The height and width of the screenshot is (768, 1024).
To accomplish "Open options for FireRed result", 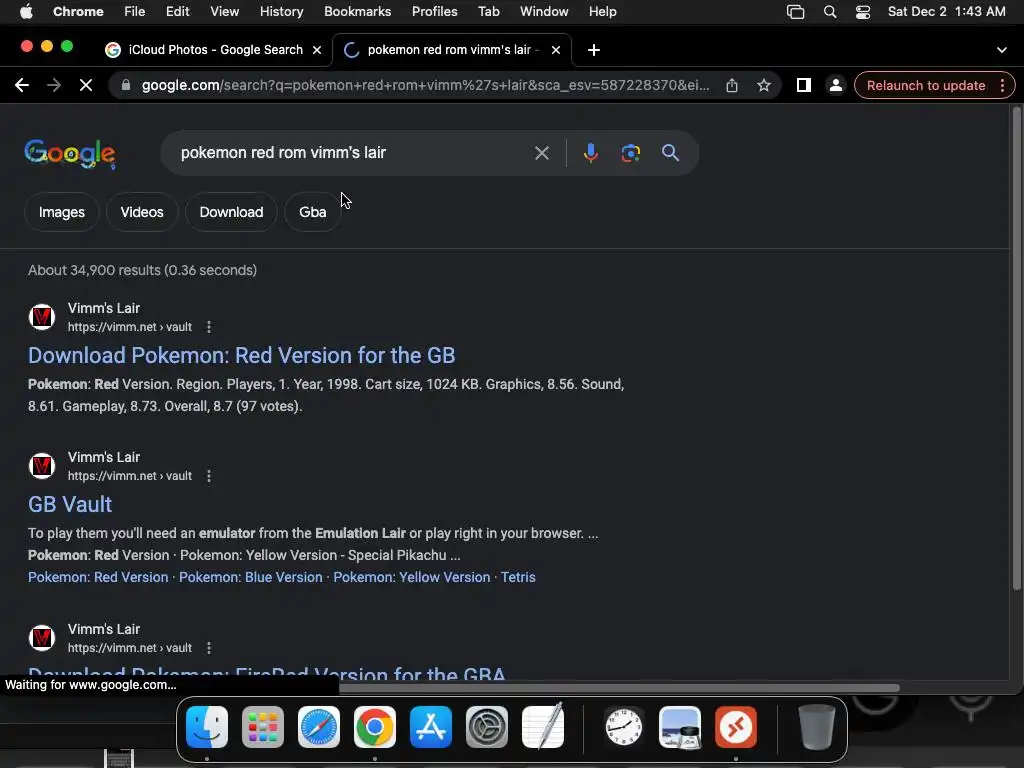I will coord(209,648).
